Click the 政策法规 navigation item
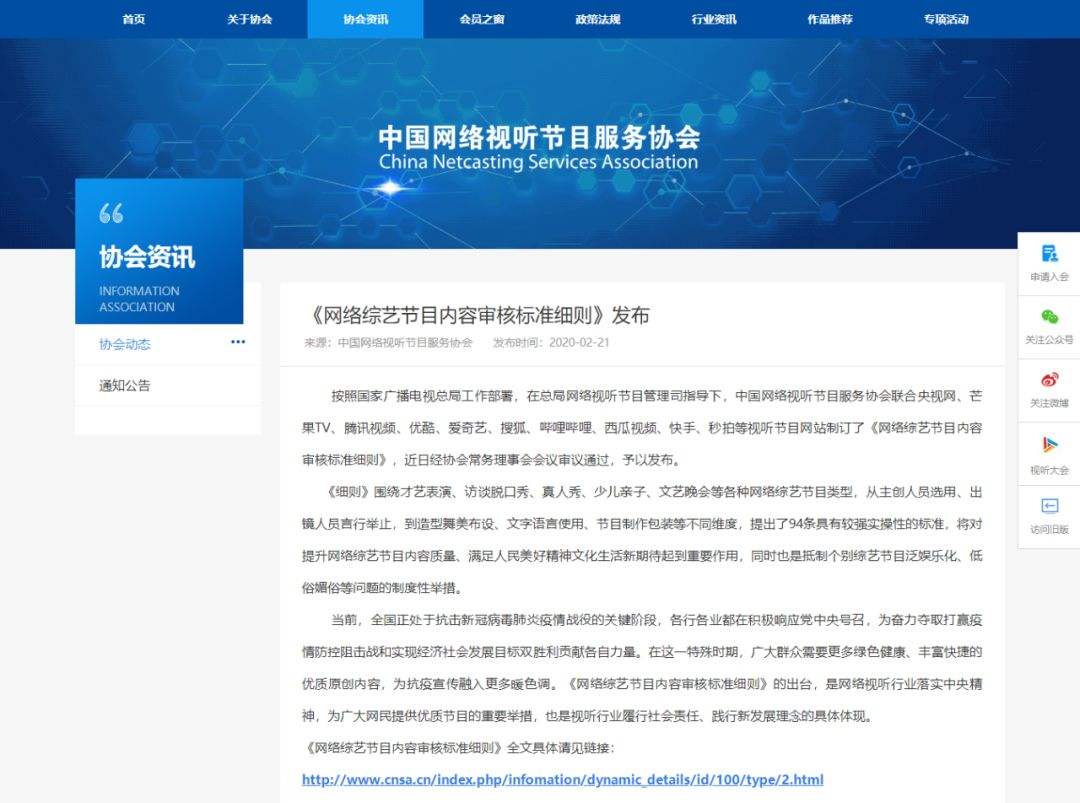 [x=598, y=18]
